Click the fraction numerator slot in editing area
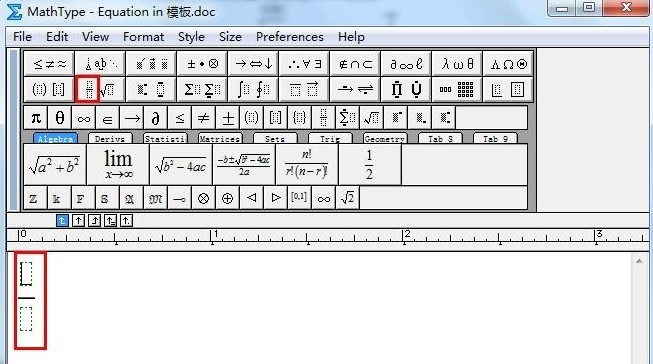This screenshot has width=653, height=364. (x=26, y=274)
